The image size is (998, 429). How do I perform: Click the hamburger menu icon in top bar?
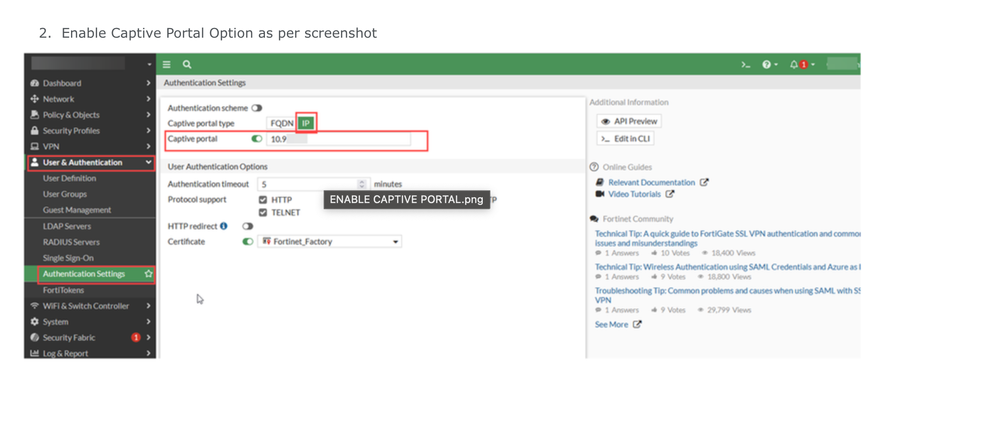[x=167, y=64]
